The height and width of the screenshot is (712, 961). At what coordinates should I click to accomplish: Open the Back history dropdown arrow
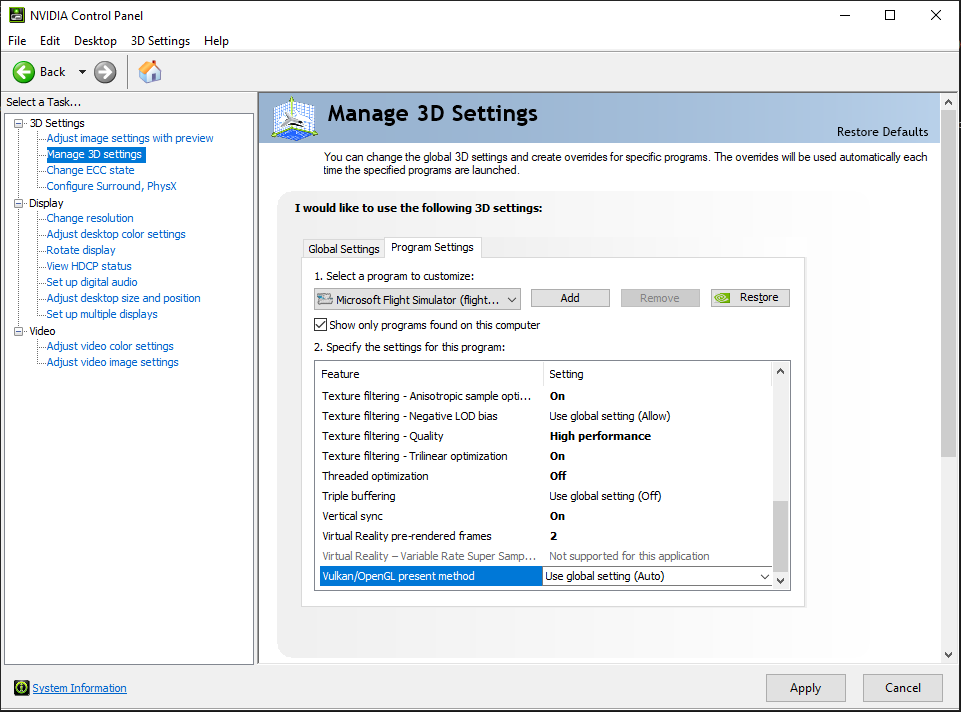click(x=82, y=72)
